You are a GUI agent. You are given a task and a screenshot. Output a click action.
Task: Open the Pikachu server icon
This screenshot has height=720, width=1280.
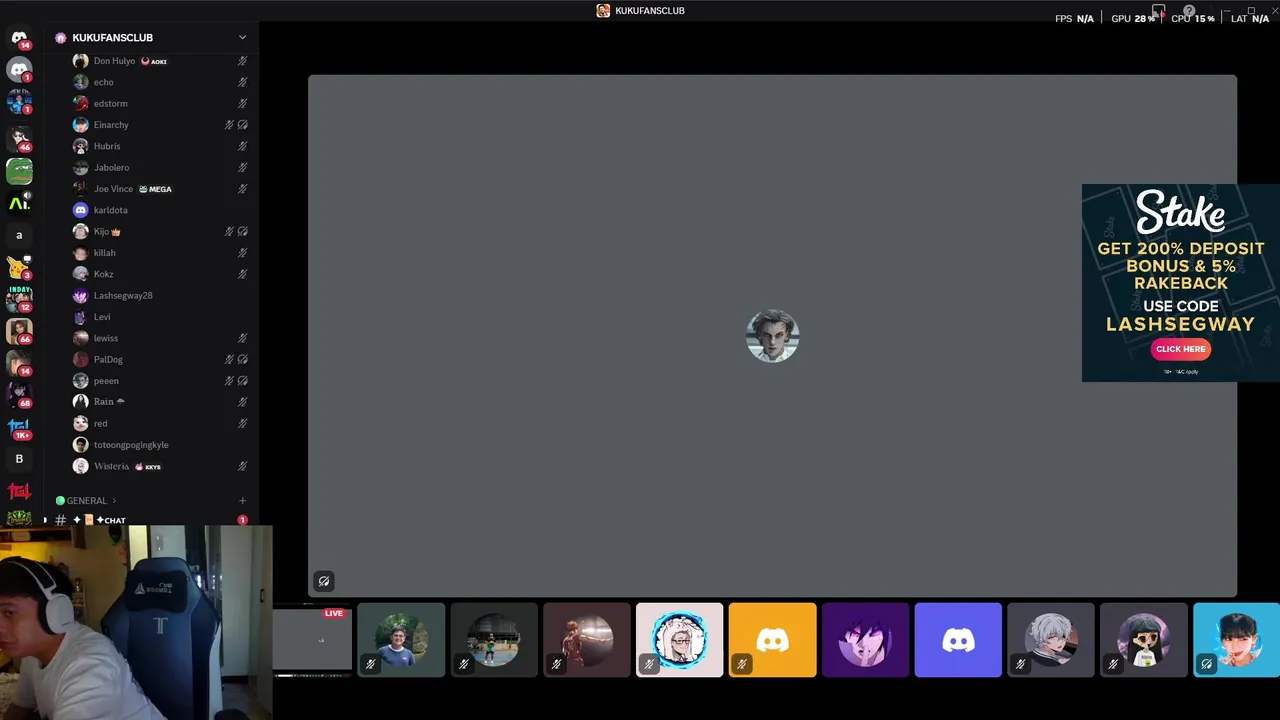pyautogui.click(x=19, y=267)
